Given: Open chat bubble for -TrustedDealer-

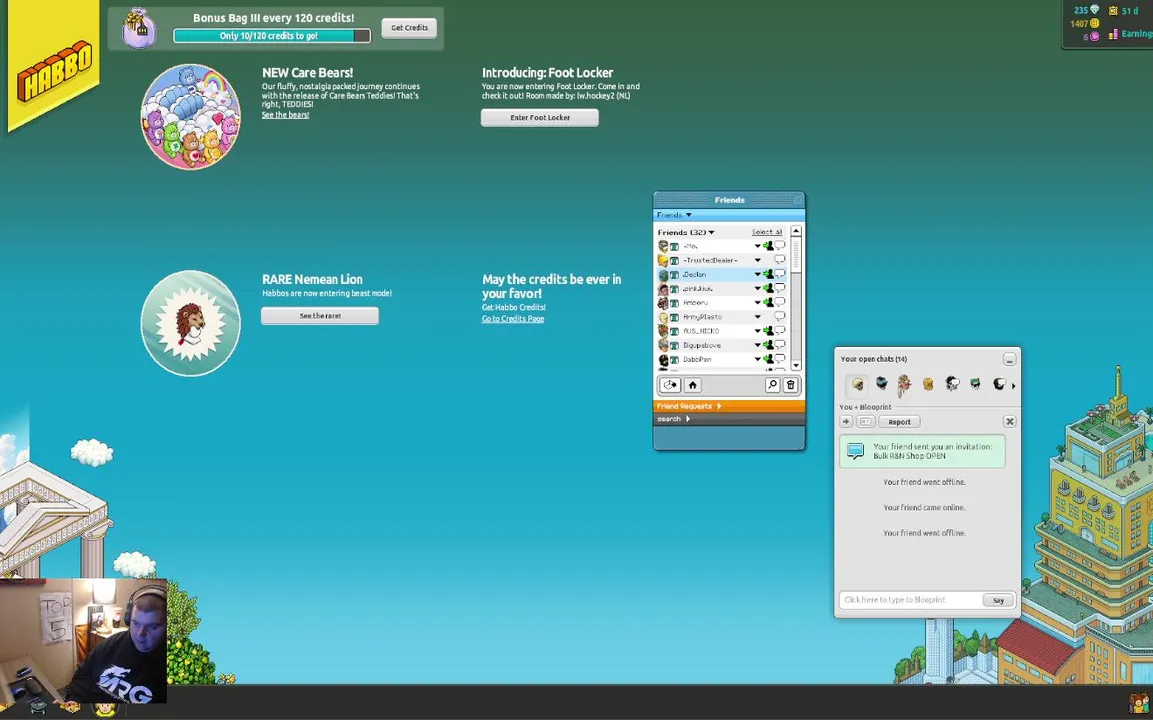Looking at the screenshot, I should (x=779, y=260).
